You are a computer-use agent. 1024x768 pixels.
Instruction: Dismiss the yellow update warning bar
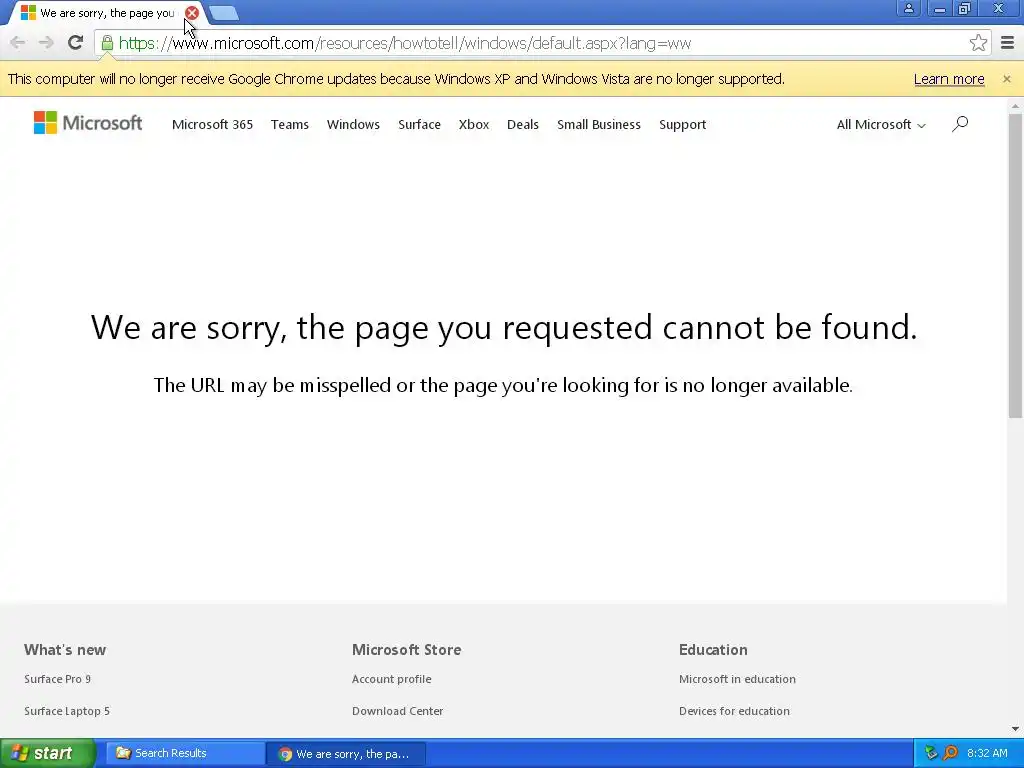point(1006,79)
